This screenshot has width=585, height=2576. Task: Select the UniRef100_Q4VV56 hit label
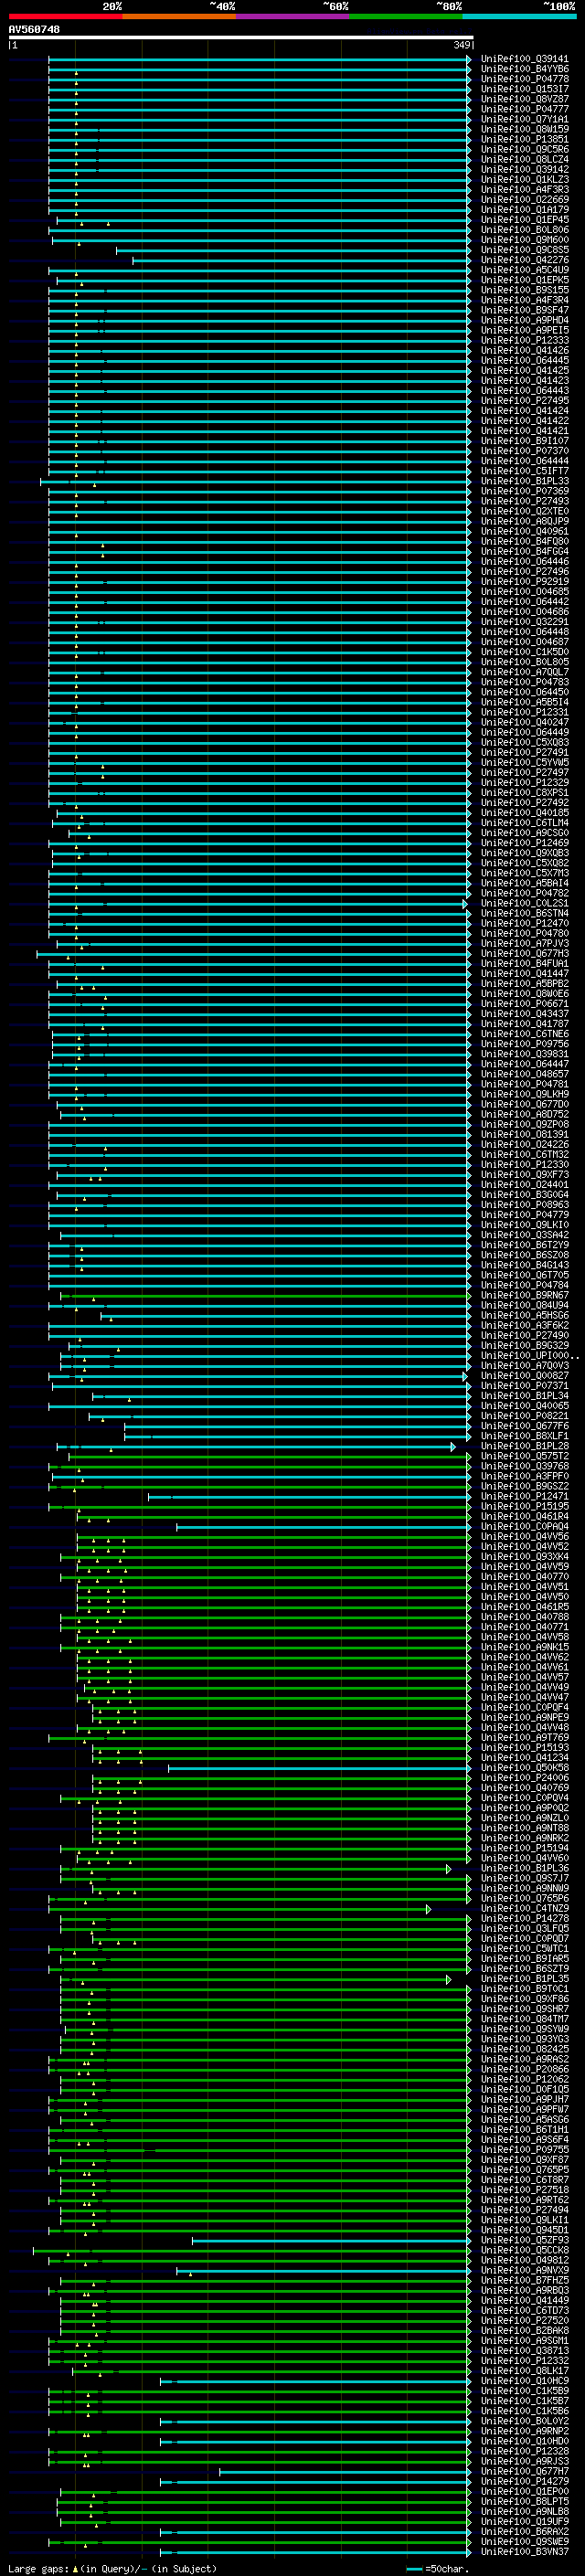(x=525, y=1536)
